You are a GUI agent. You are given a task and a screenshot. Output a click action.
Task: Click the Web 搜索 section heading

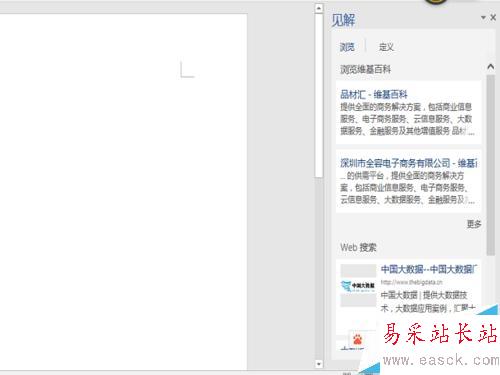358,248
